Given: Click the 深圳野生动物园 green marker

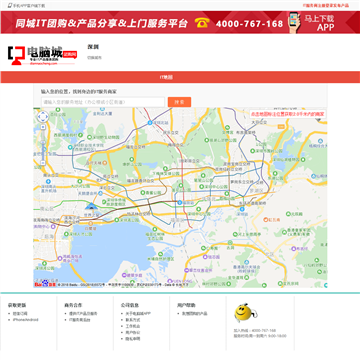Looking at the screenshot, I should 89,137.
